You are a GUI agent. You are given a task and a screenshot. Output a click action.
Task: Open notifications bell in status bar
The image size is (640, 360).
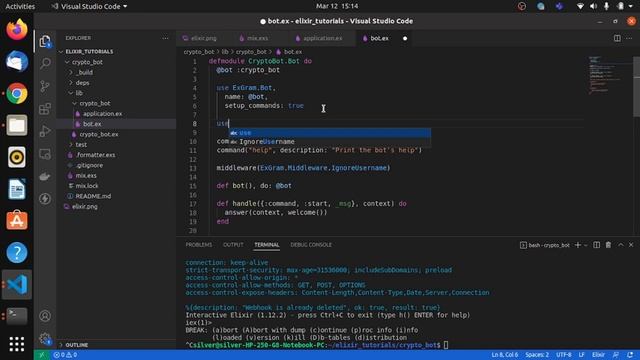pyautogui.click(x=630, y=355)
